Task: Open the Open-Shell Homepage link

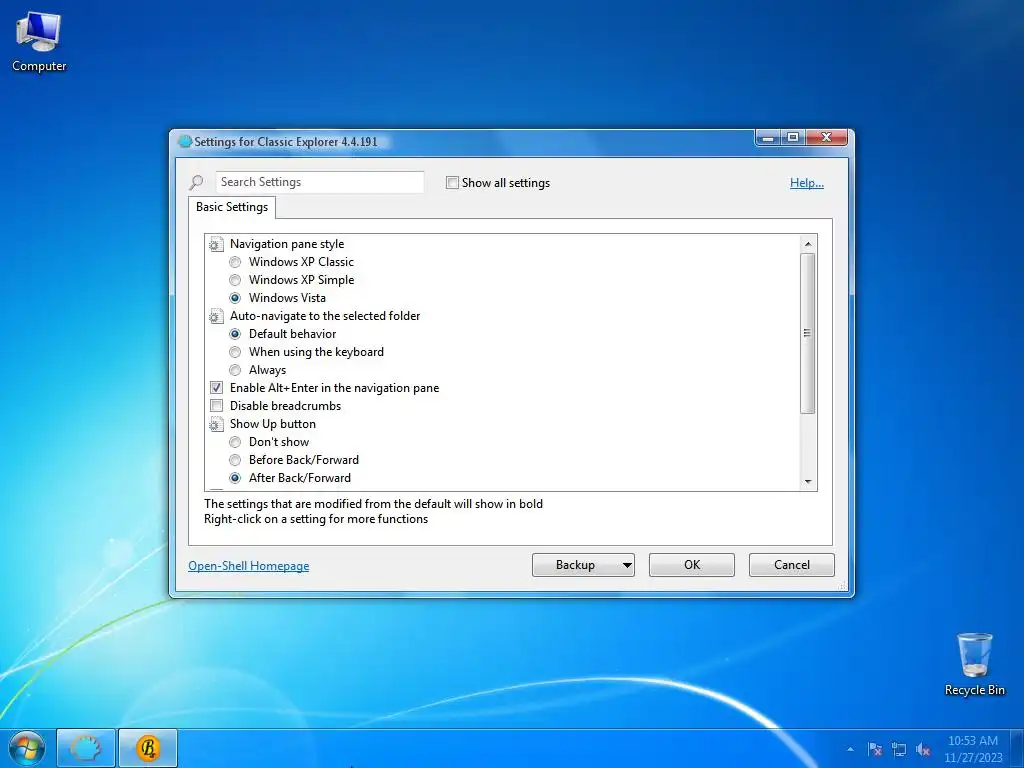Action: [249, 566]
